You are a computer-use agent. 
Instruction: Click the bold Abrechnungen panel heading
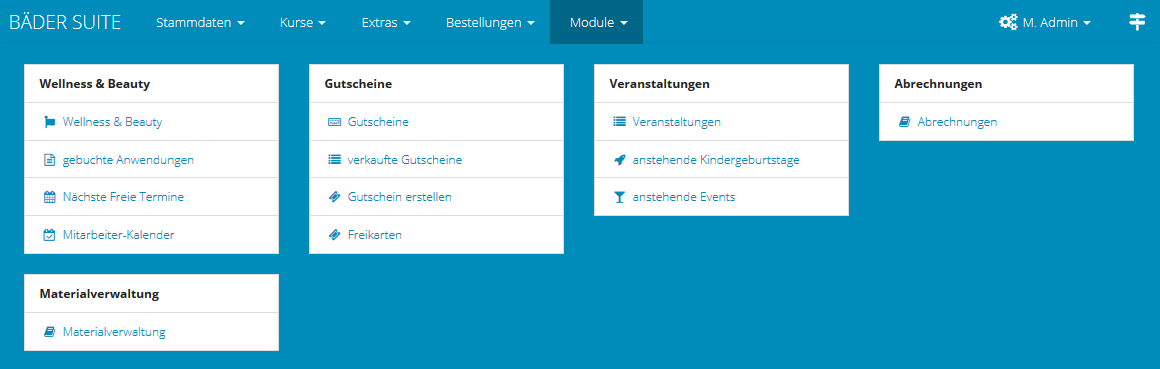(x=938, y=84)
